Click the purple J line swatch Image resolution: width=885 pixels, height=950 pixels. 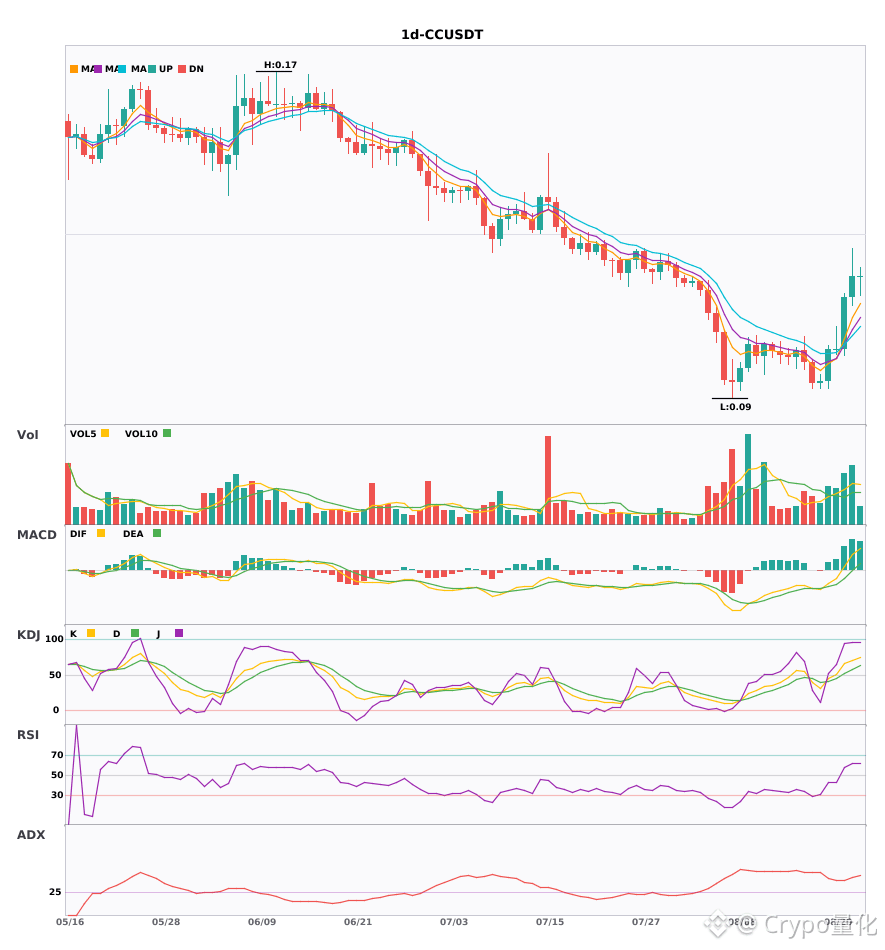tap(179, 633)
